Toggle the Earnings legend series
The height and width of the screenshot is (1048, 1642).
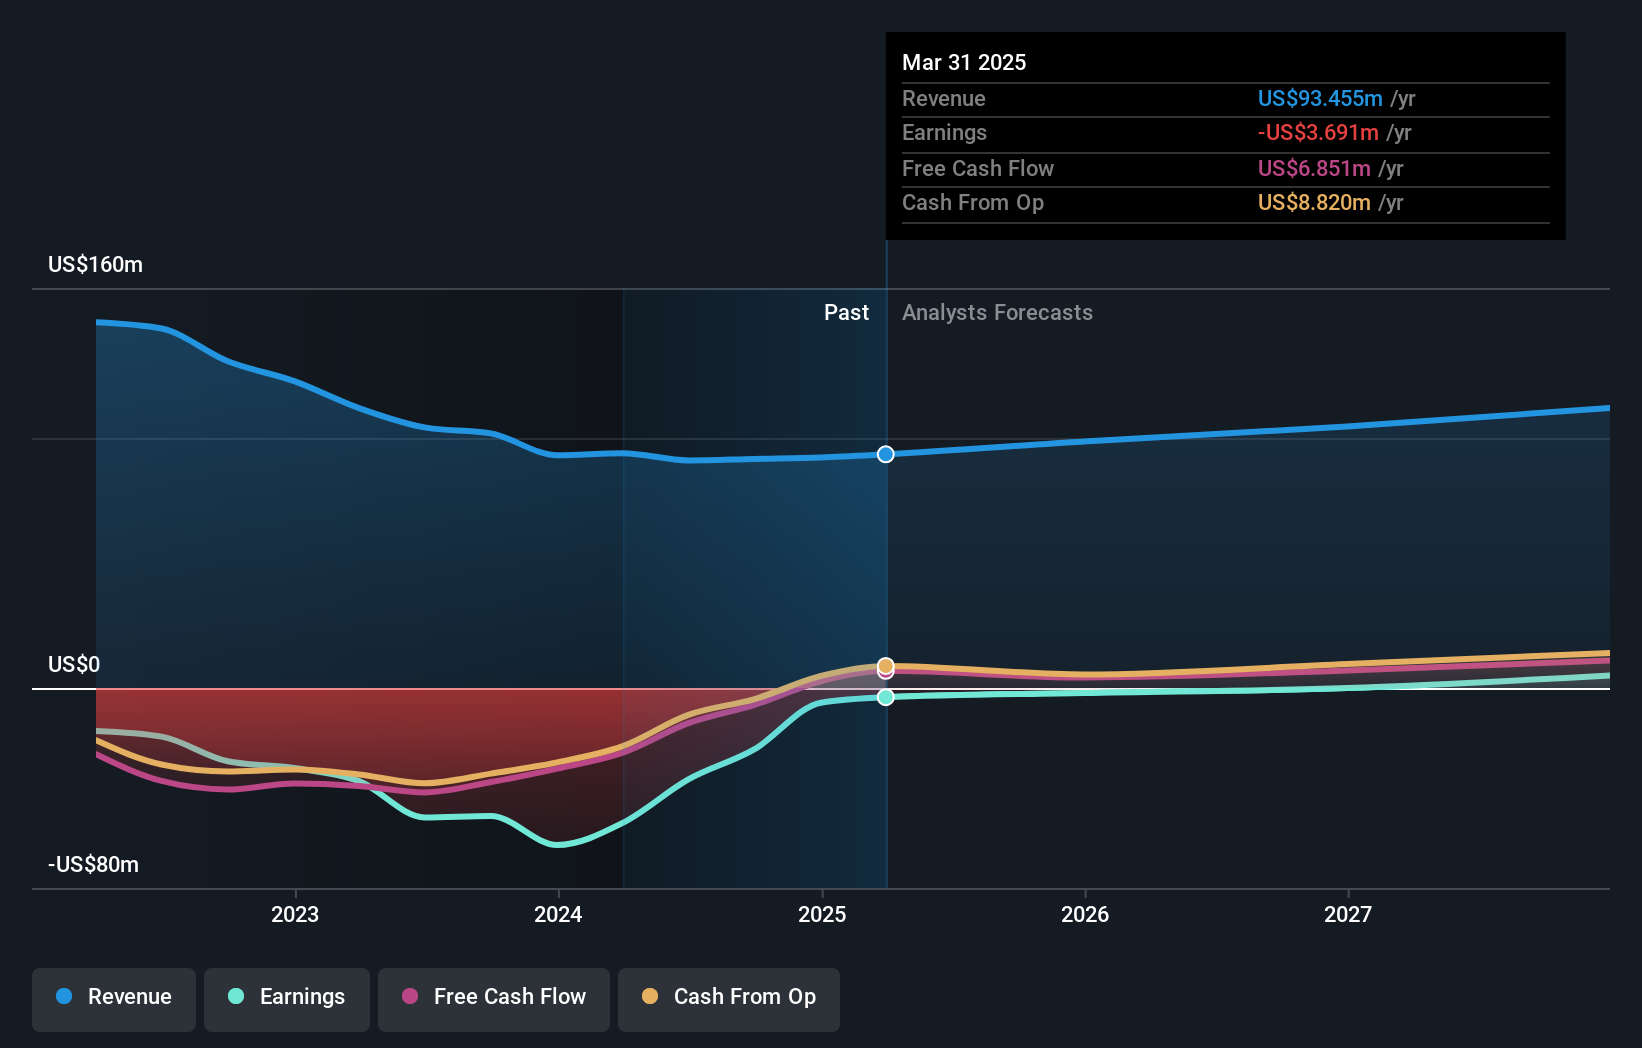(287, 999)
